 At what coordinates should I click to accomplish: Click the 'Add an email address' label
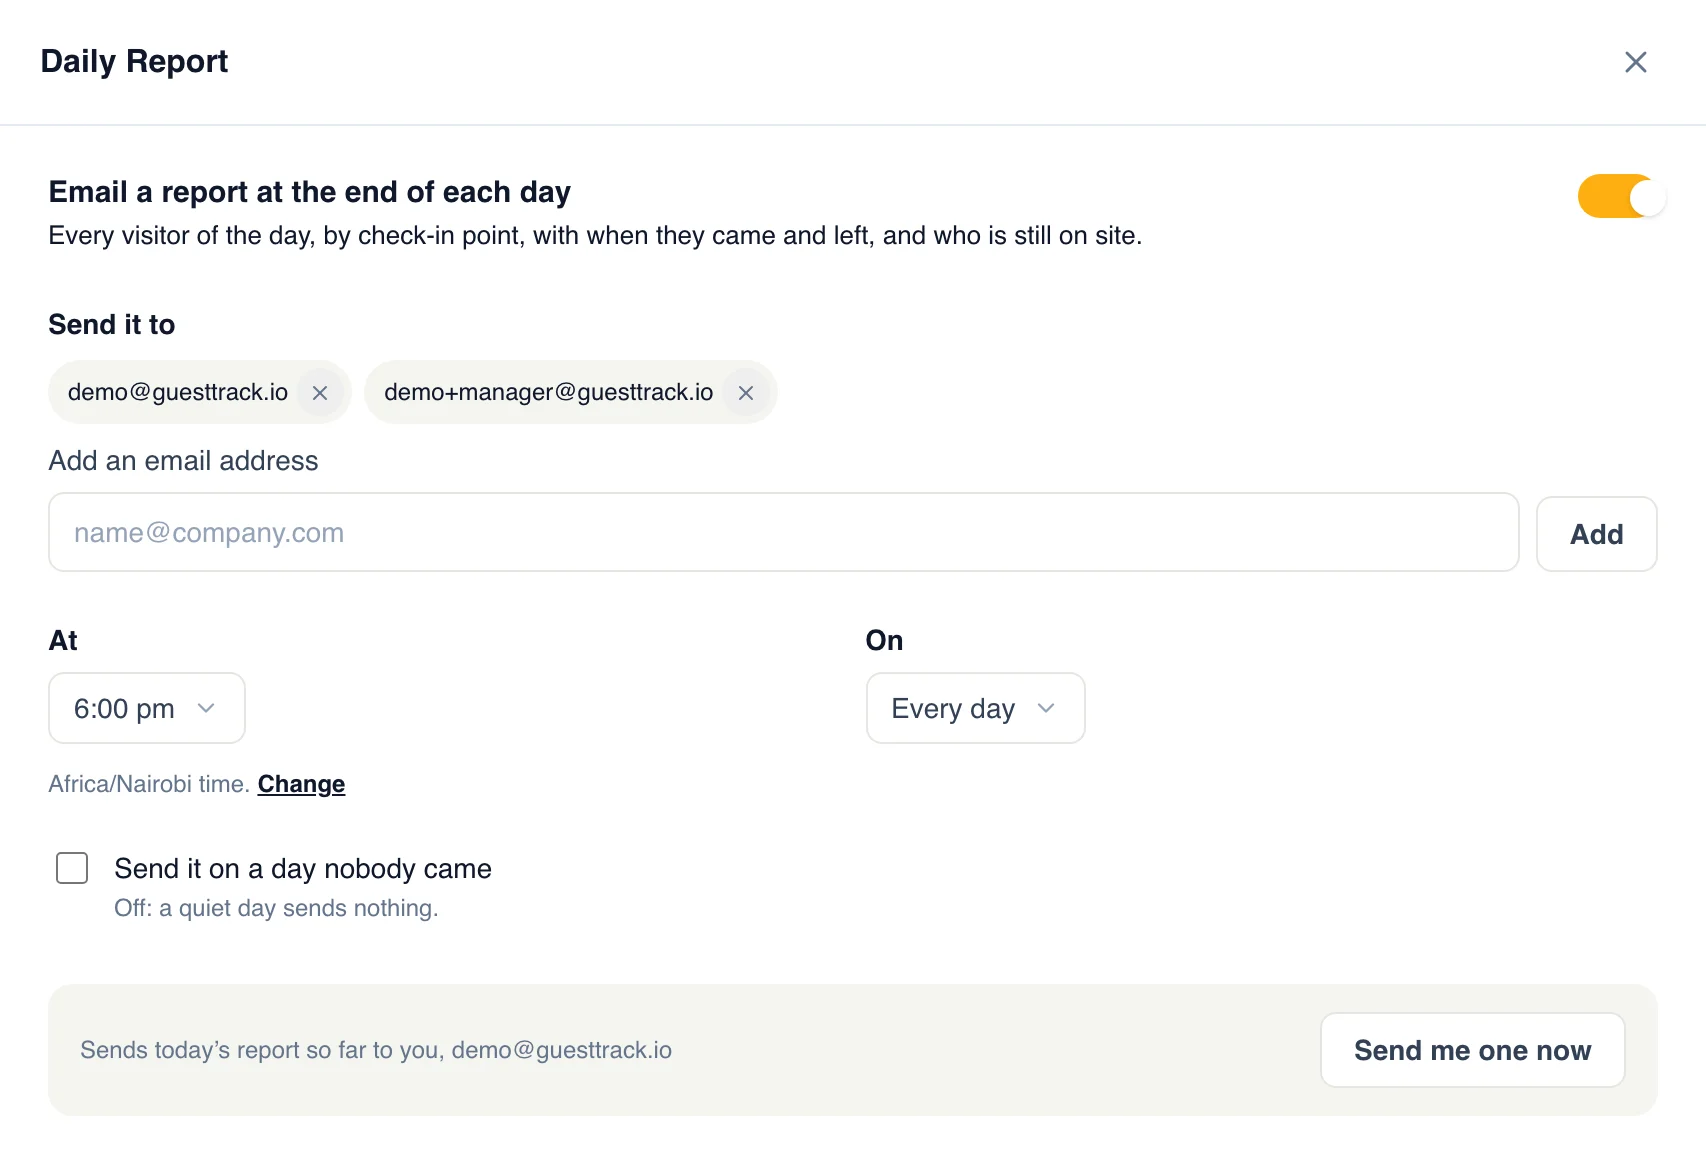(x=183, y=461)
